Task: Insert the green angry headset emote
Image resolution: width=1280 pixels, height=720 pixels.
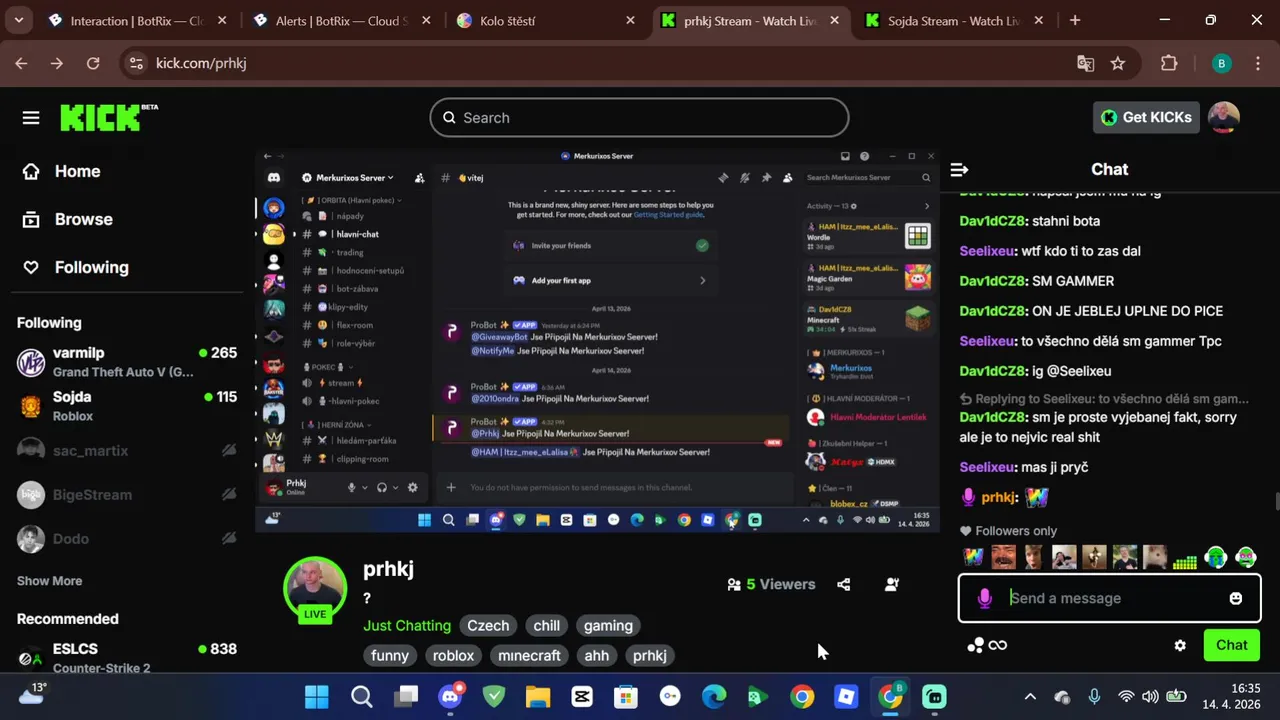Action: [x=1246, y=557]
